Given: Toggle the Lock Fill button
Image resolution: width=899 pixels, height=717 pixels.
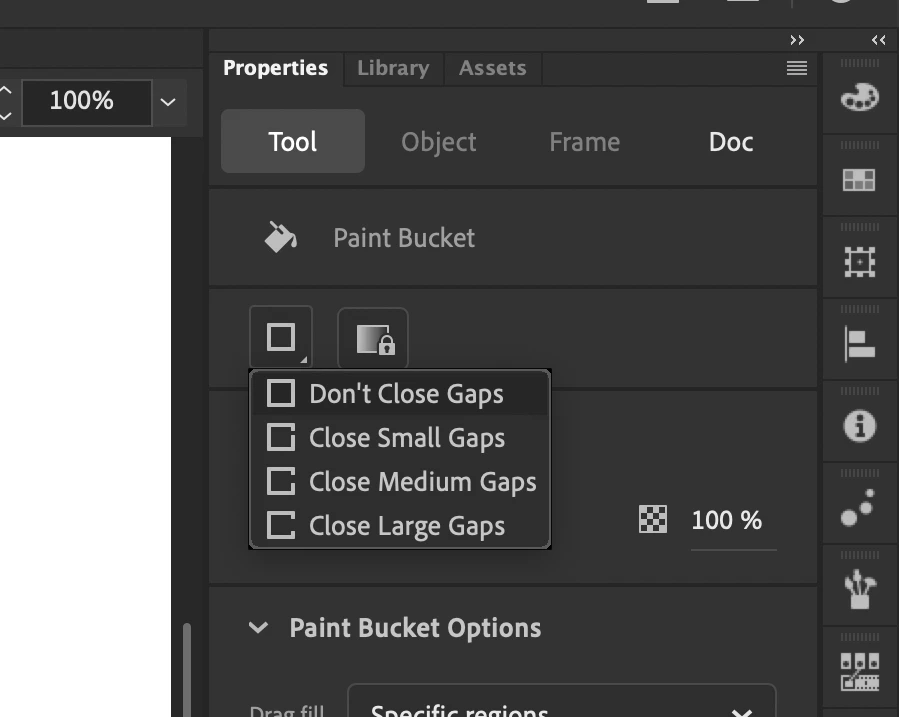Looking at the screenshot, I should (373, 338).
